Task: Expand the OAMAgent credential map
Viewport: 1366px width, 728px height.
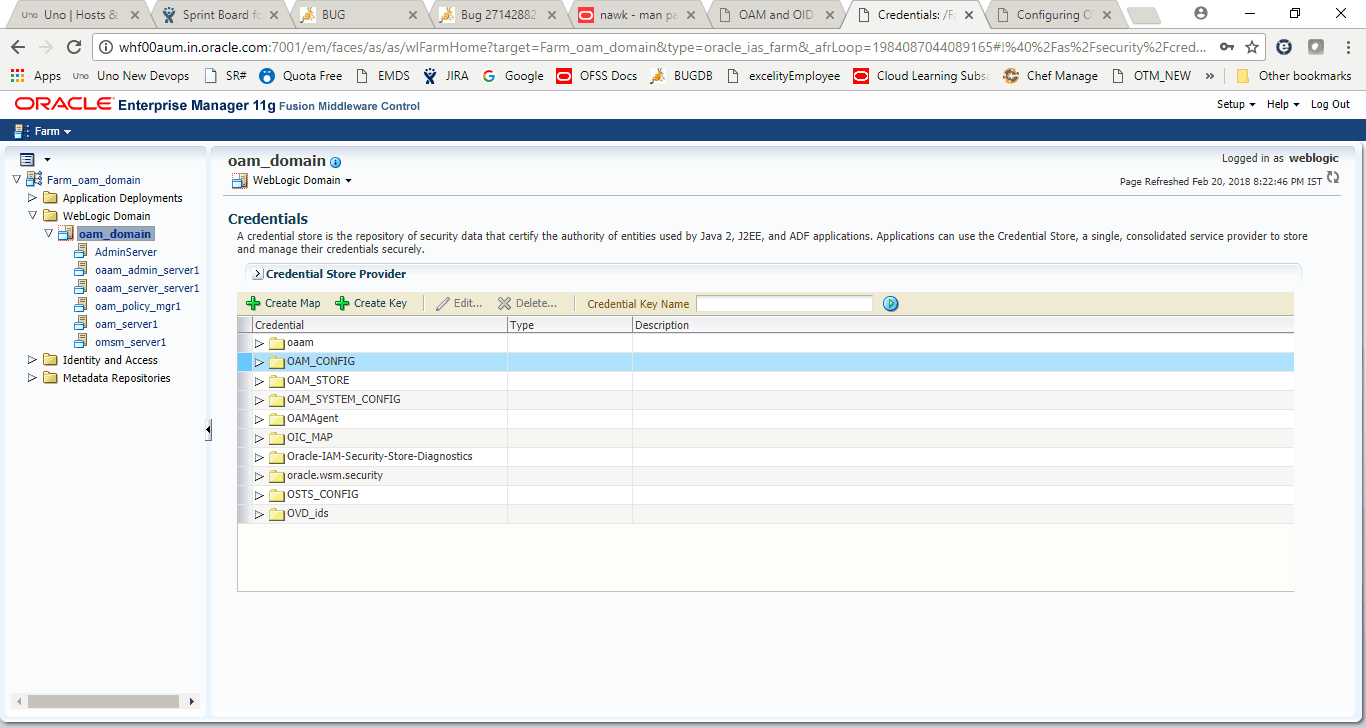Action: [x=259, y=419]
